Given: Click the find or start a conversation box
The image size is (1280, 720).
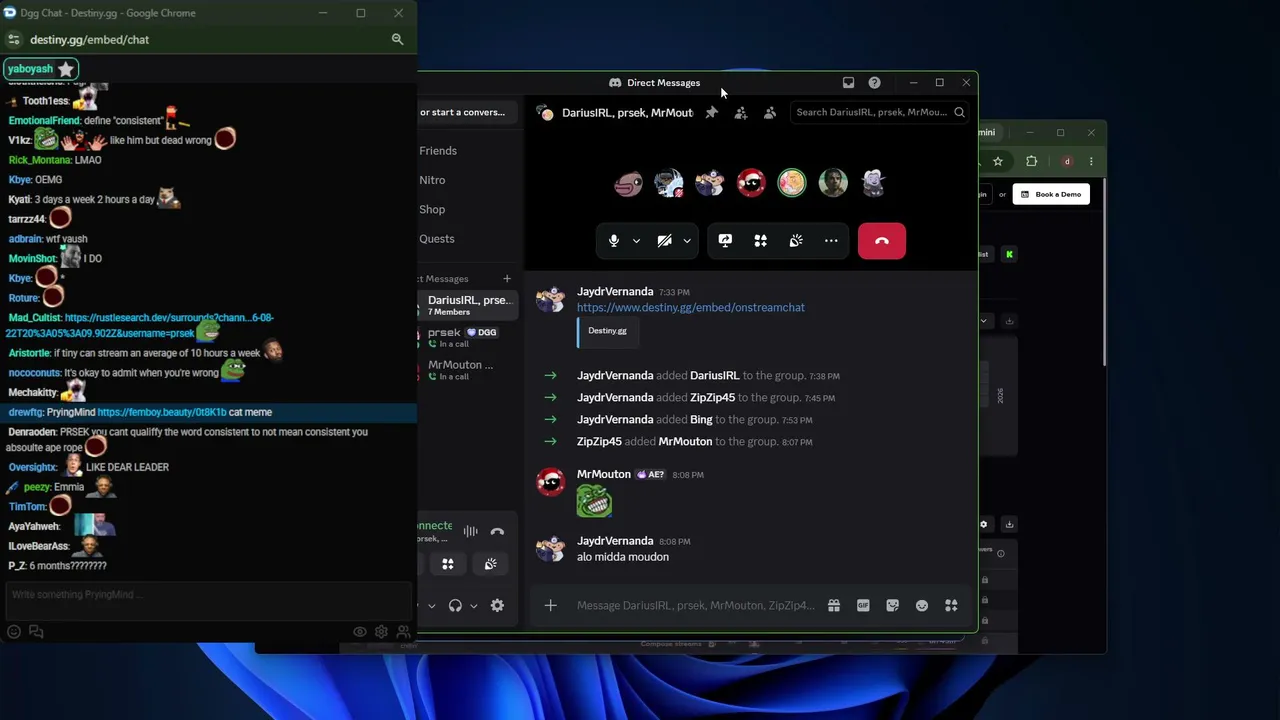Looking at the screenshot, I should pos(466,113).
